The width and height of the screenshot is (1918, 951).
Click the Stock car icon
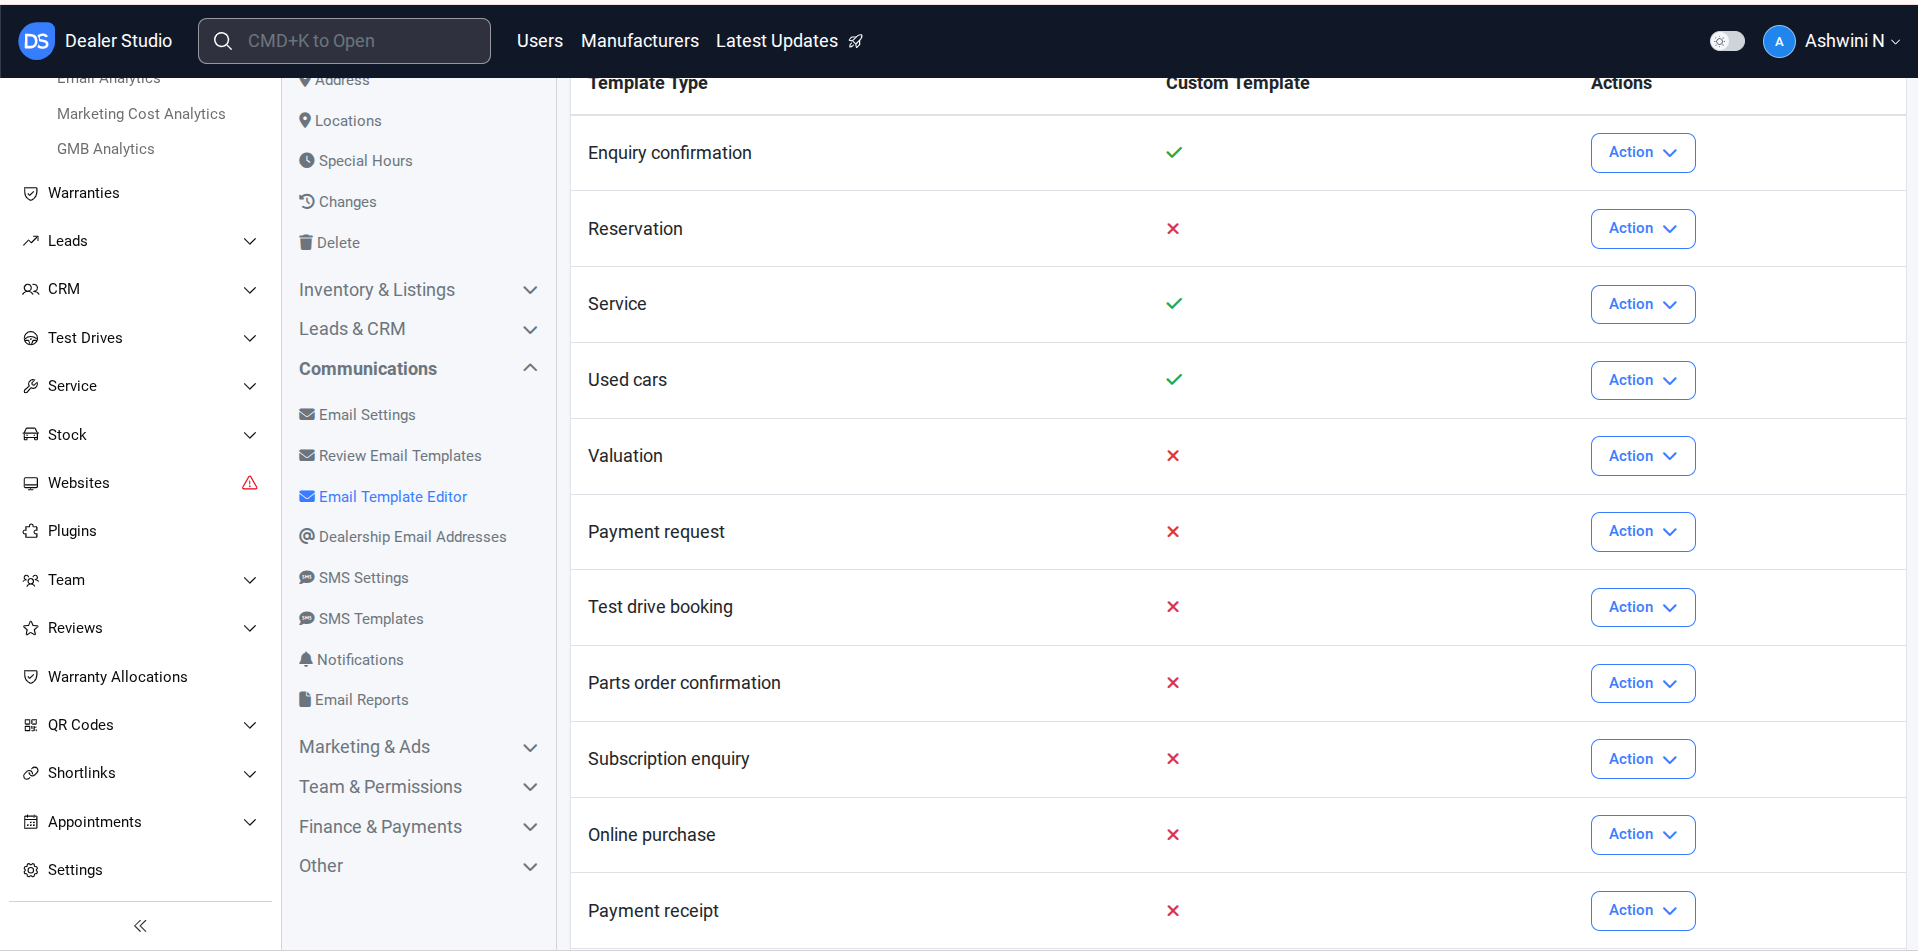pos(31,435)
